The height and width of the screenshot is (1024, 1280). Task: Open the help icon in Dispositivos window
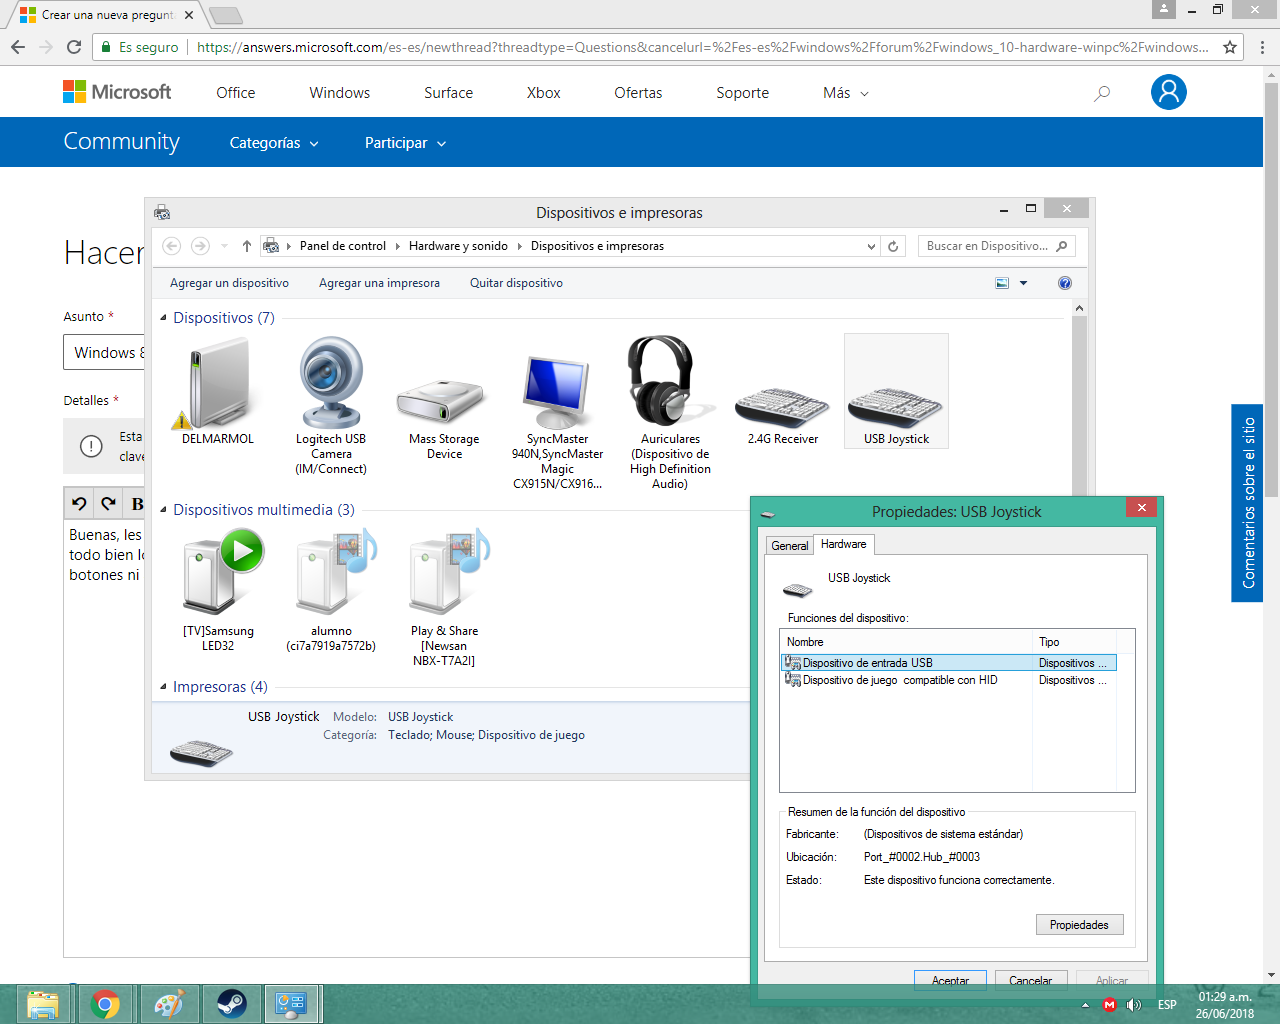(1065, 283)
